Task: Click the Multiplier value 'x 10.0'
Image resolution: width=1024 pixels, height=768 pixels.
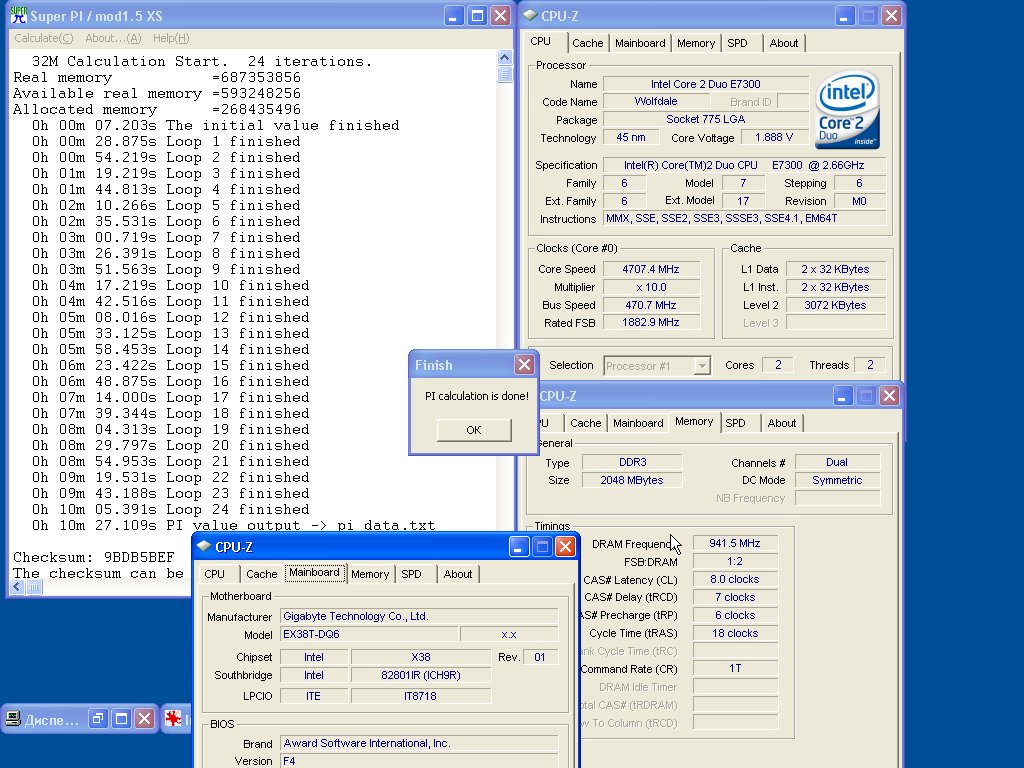Action: (650, 287)
